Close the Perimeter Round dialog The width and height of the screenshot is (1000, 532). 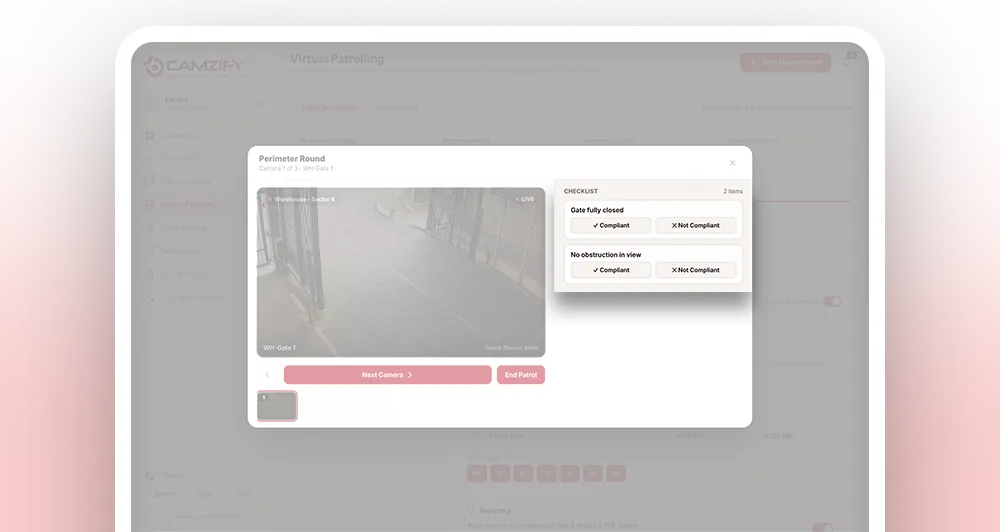(732, 163)
